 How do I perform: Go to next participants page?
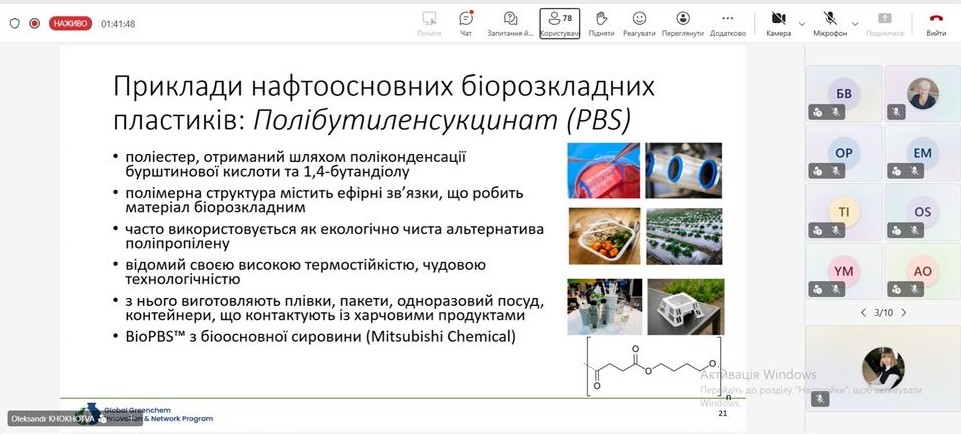pyautogui.click(x=904, y=313)
